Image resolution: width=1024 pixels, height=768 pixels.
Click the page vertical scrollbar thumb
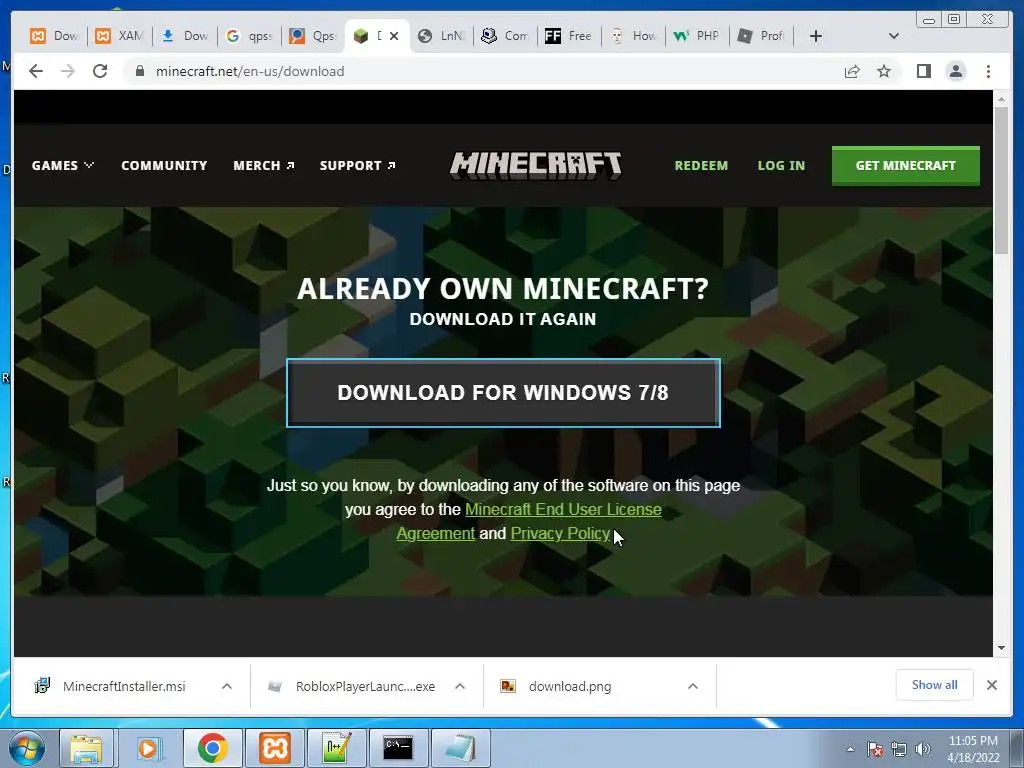(x=1001, y=180)
